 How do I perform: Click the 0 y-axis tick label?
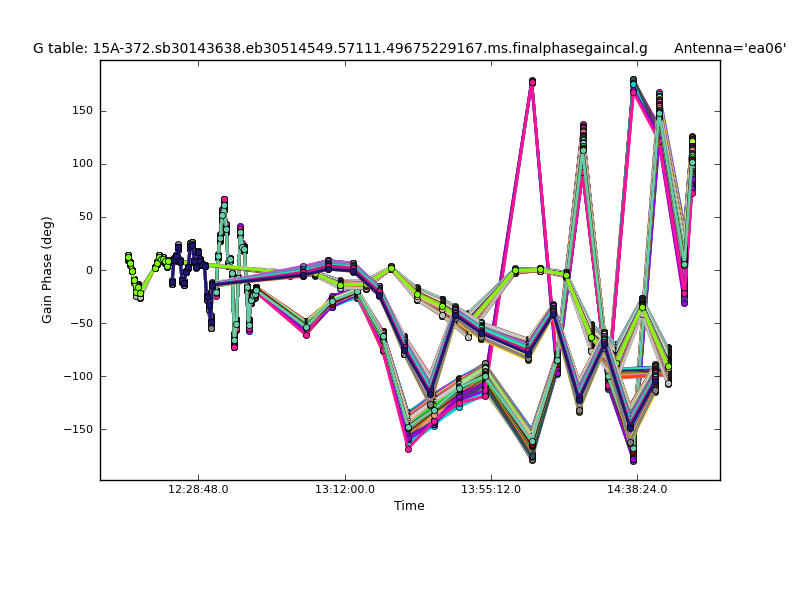87,270
